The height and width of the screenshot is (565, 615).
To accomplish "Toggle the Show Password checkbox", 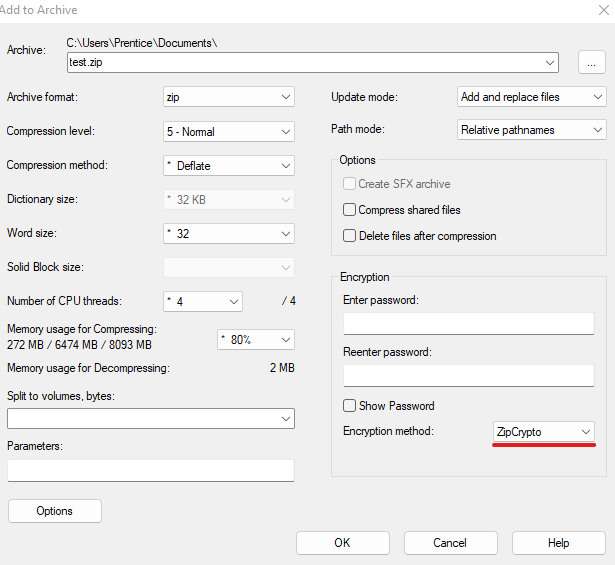I will click(350, 406).
